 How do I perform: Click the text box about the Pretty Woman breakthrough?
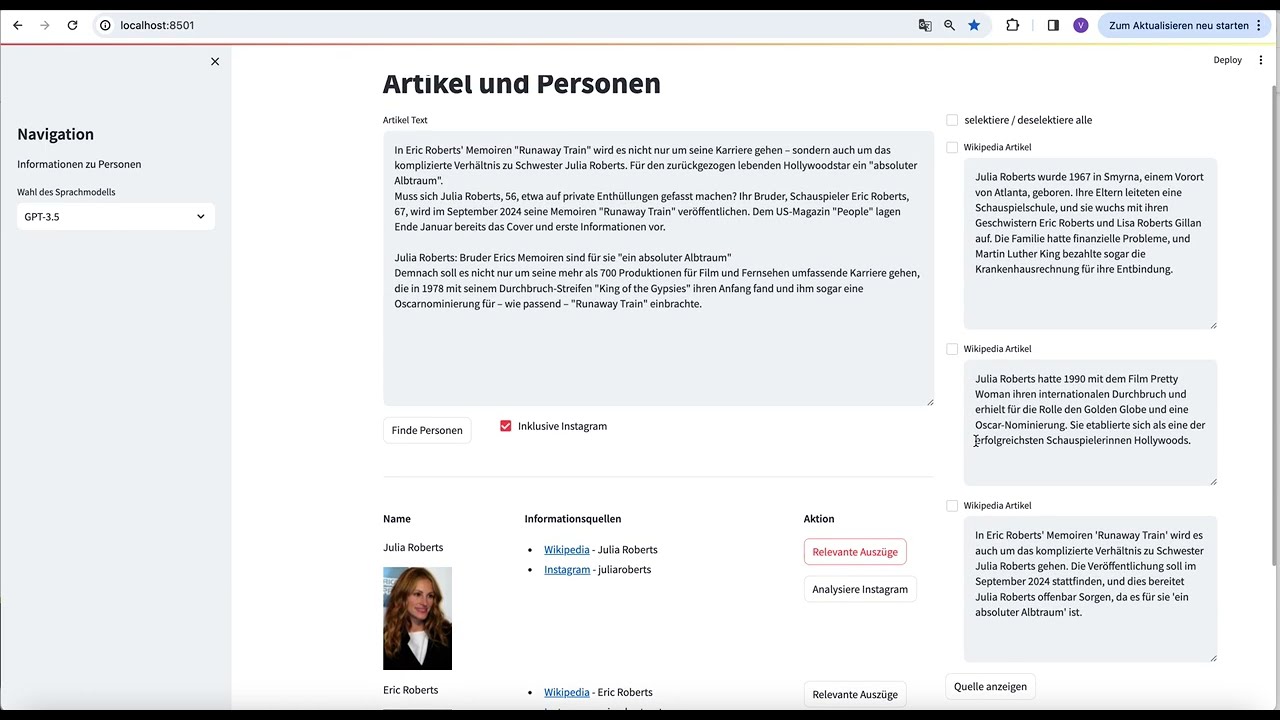tap(1090, 422)
